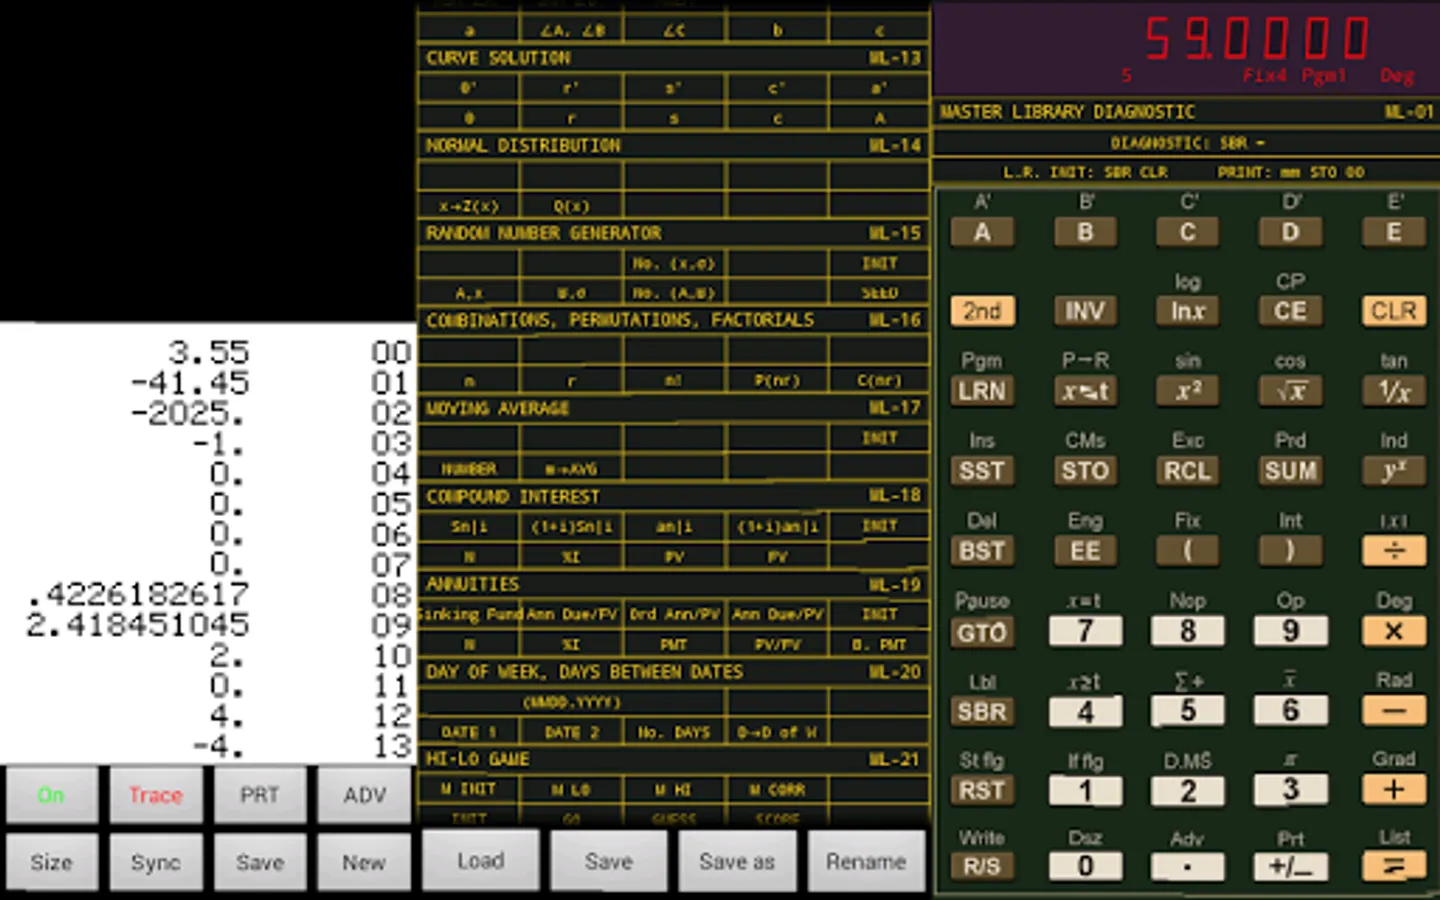Tap the digit 8 key
The width and height of the screenshot is (1440, 900).
(1188, 631)
